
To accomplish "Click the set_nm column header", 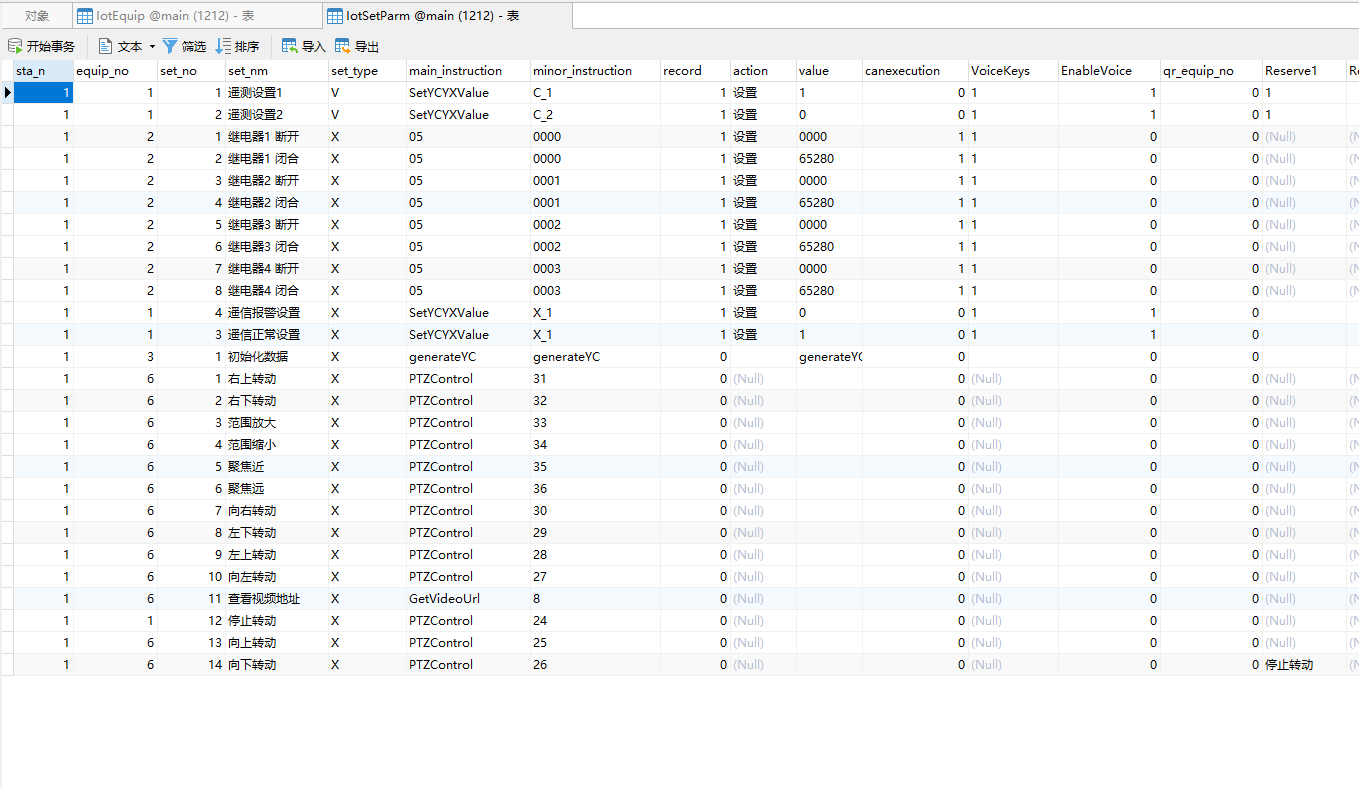I will 248,71.
